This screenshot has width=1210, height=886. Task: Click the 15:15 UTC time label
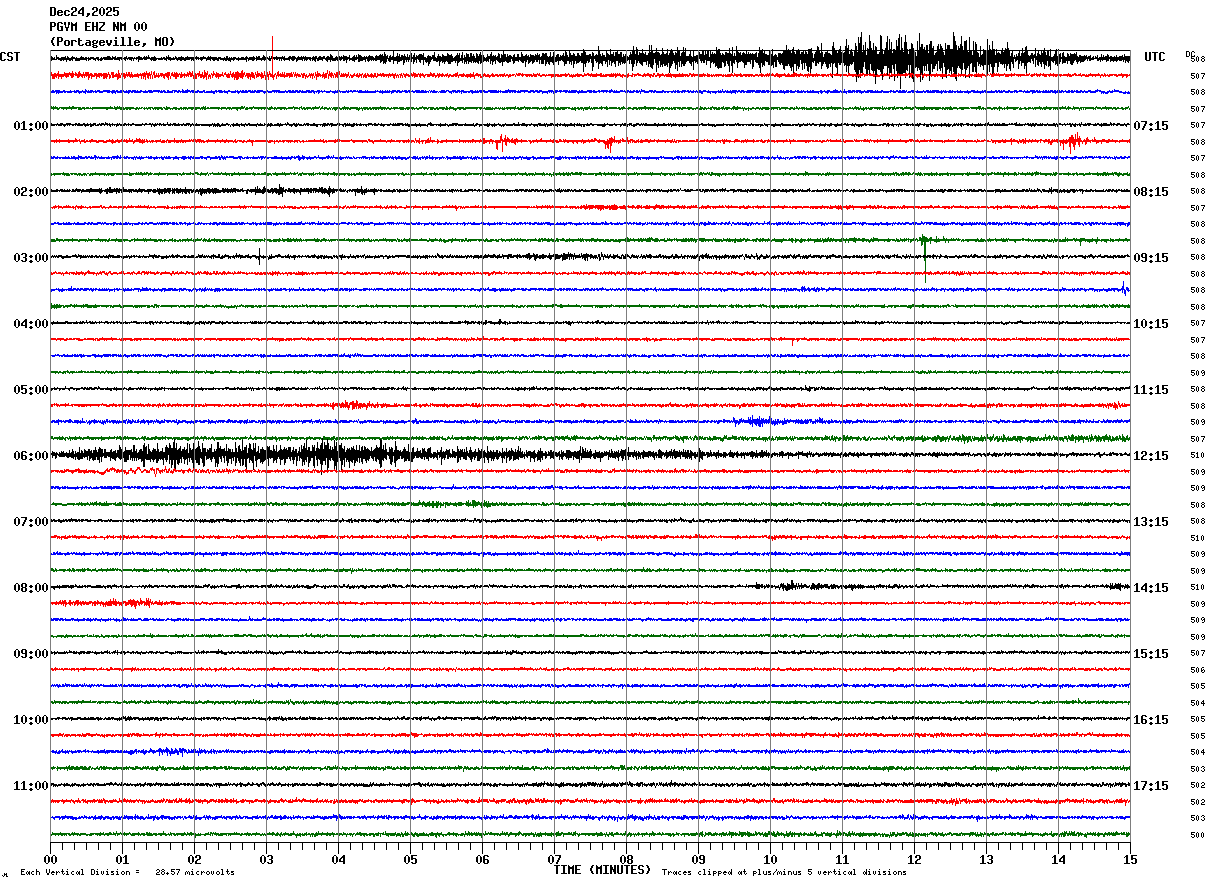(1151, 654)
